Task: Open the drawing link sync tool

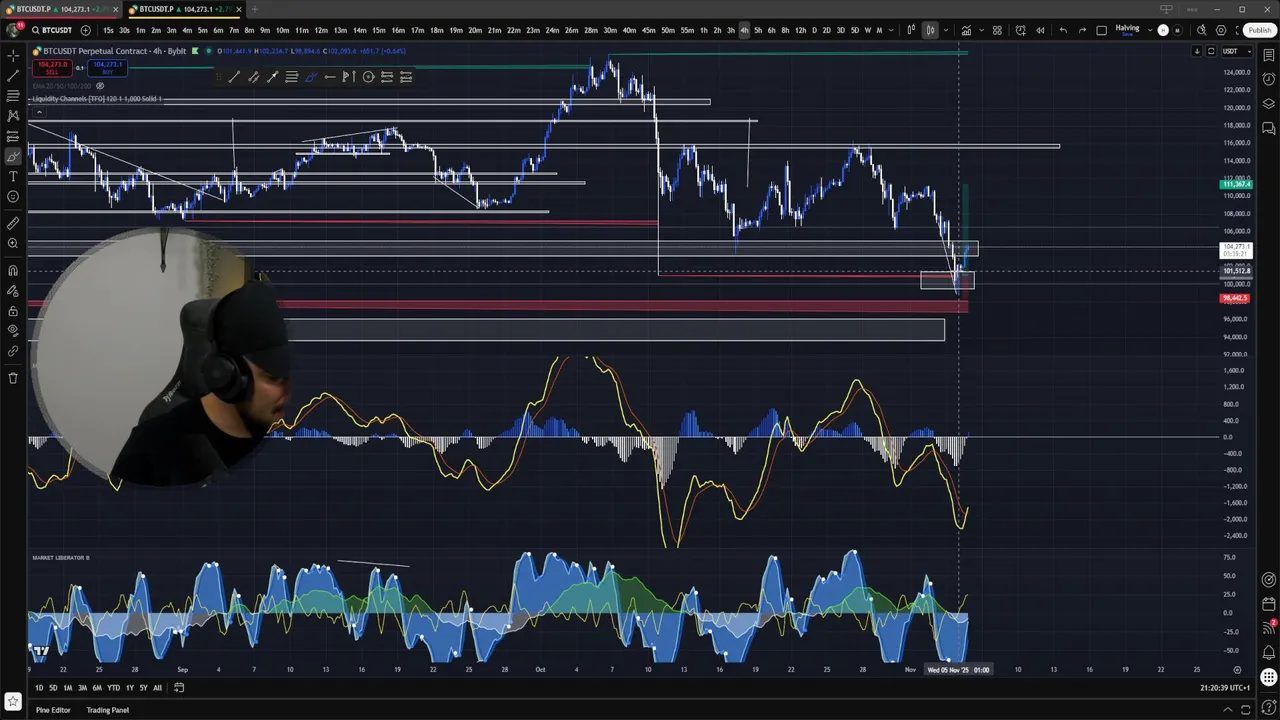Action: tap(13, 351)
